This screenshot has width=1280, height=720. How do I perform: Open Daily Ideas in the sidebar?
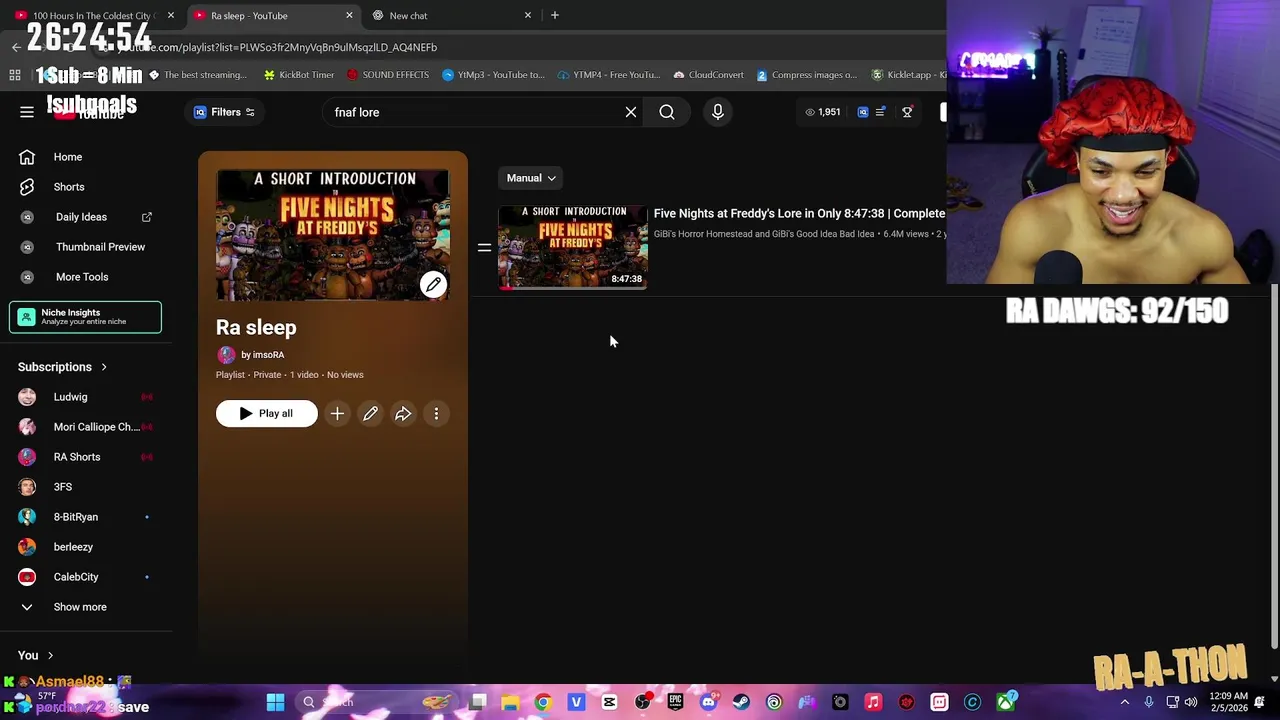click(86, 217)
